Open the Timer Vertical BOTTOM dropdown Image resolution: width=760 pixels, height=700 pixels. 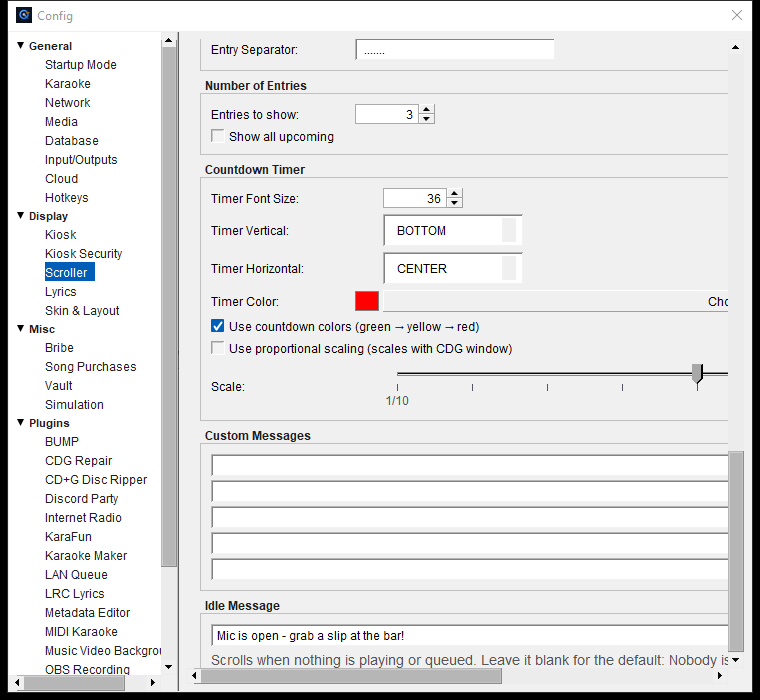click(453, 230)
